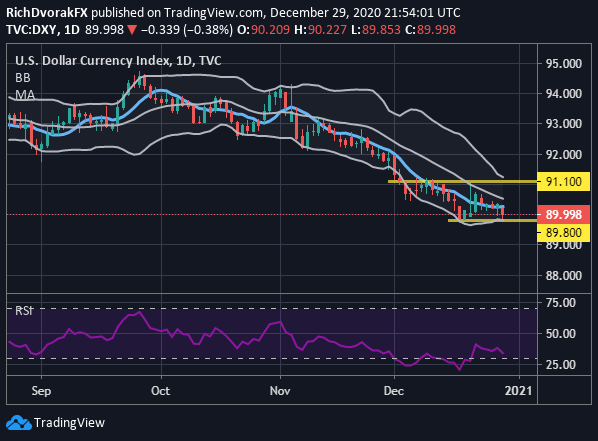Screen dimensions: 598x441
Task: Click the TradingView text link
Action: [x=69, y=423]
